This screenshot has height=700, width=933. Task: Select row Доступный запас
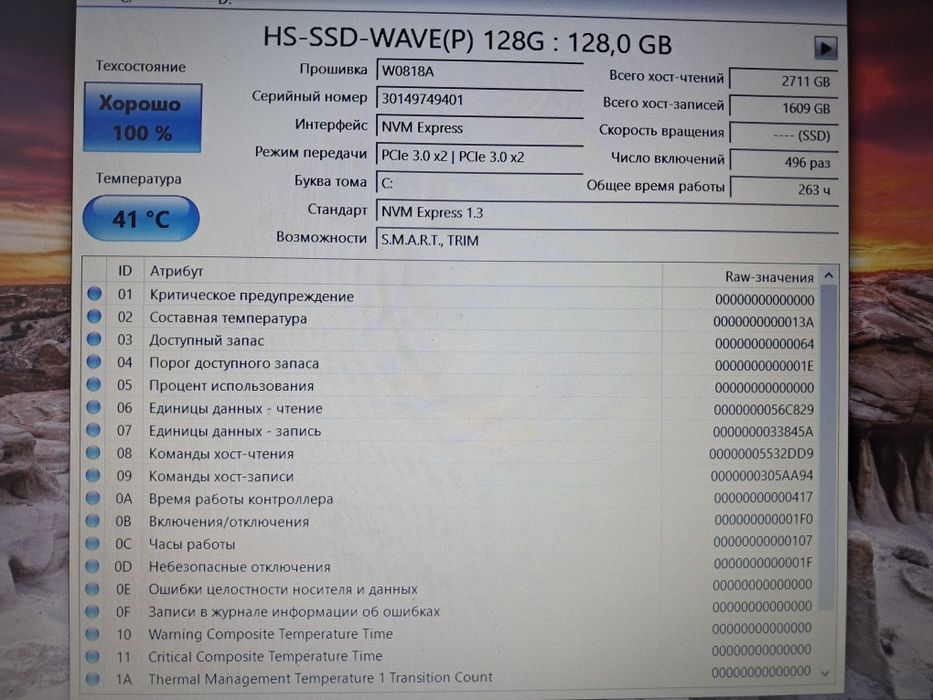(451, 341)
